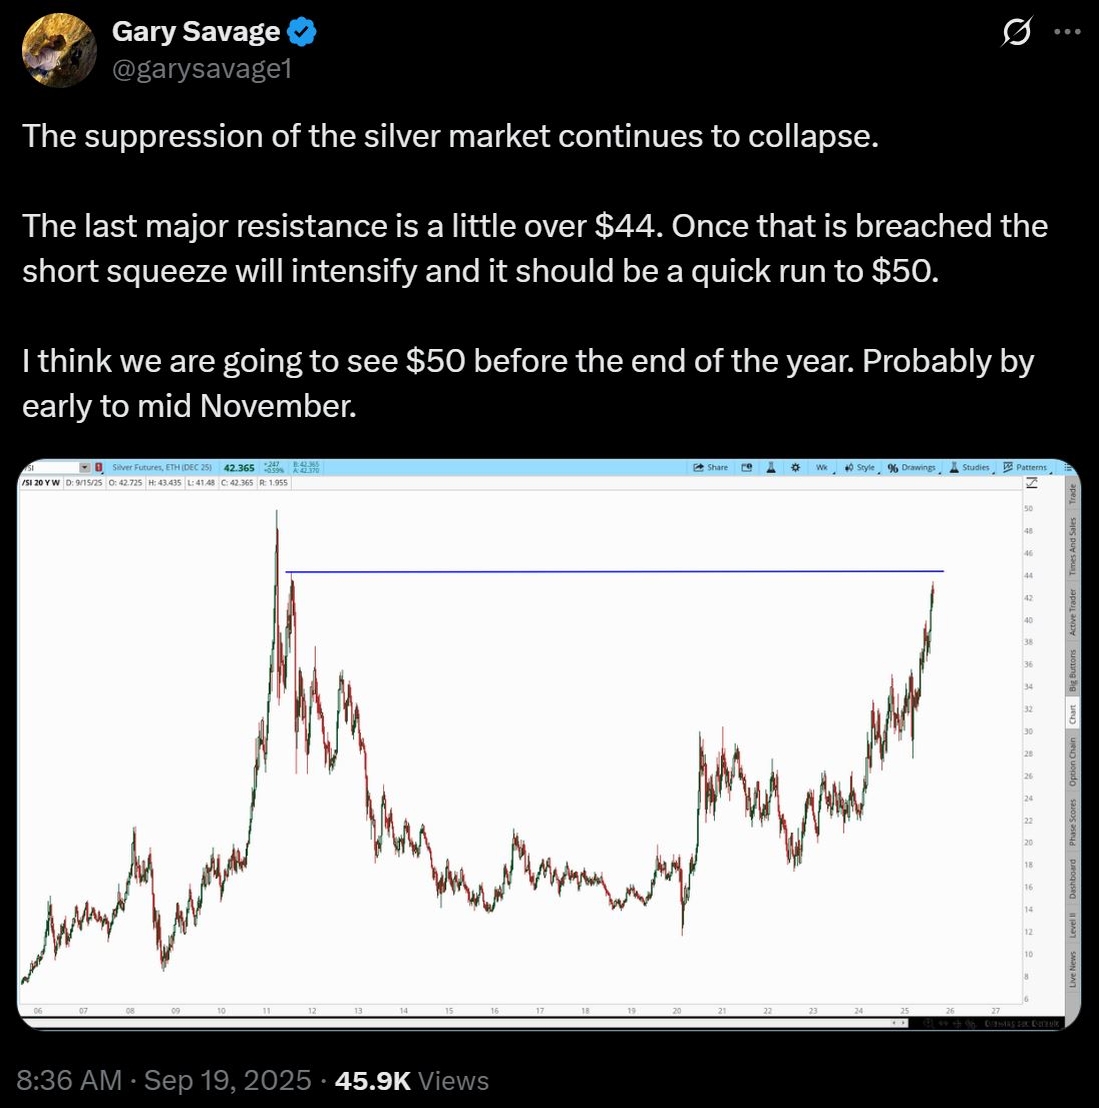
Task: Open the Style dropdown menu
Action: point(861,468)
